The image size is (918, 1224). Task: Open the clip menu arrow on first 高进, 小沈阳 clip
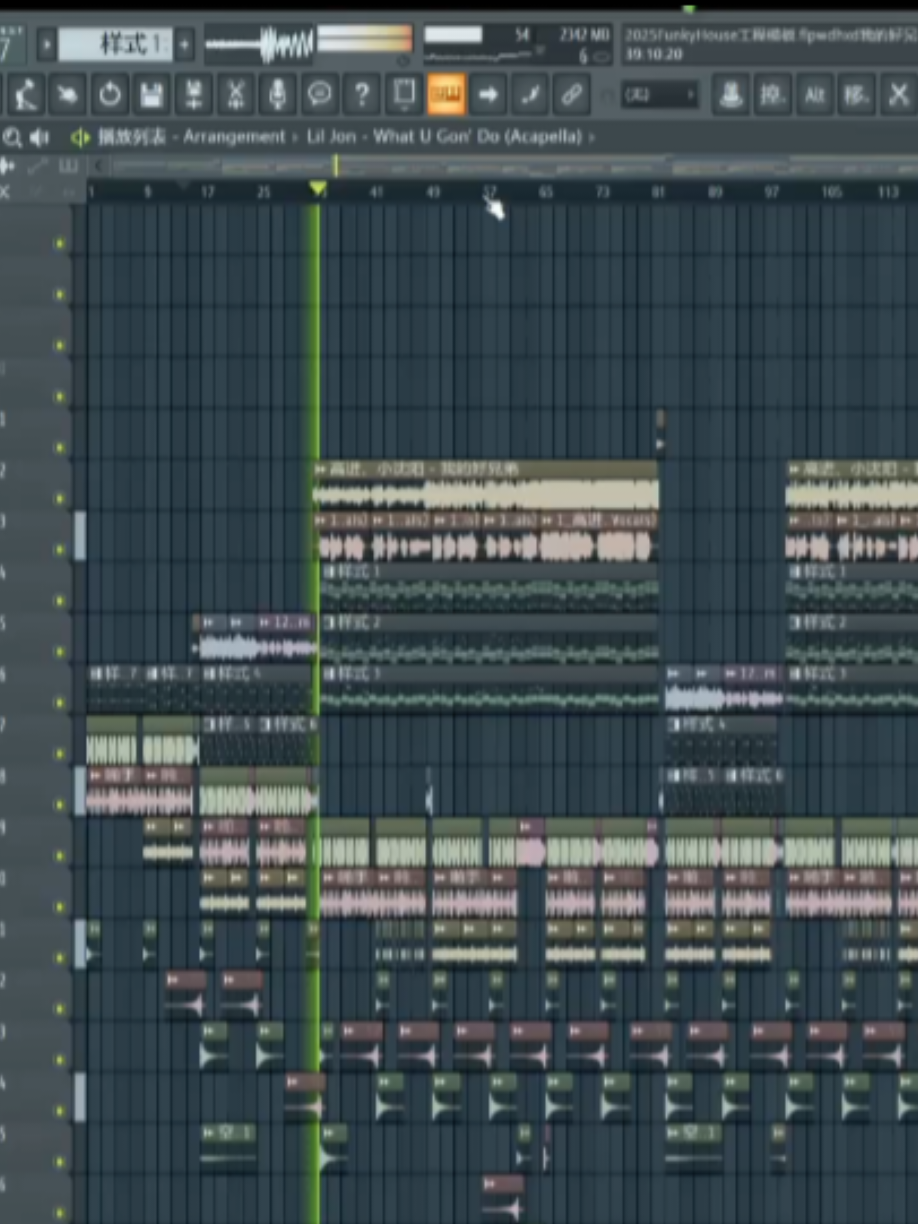[x=320, y=468]
